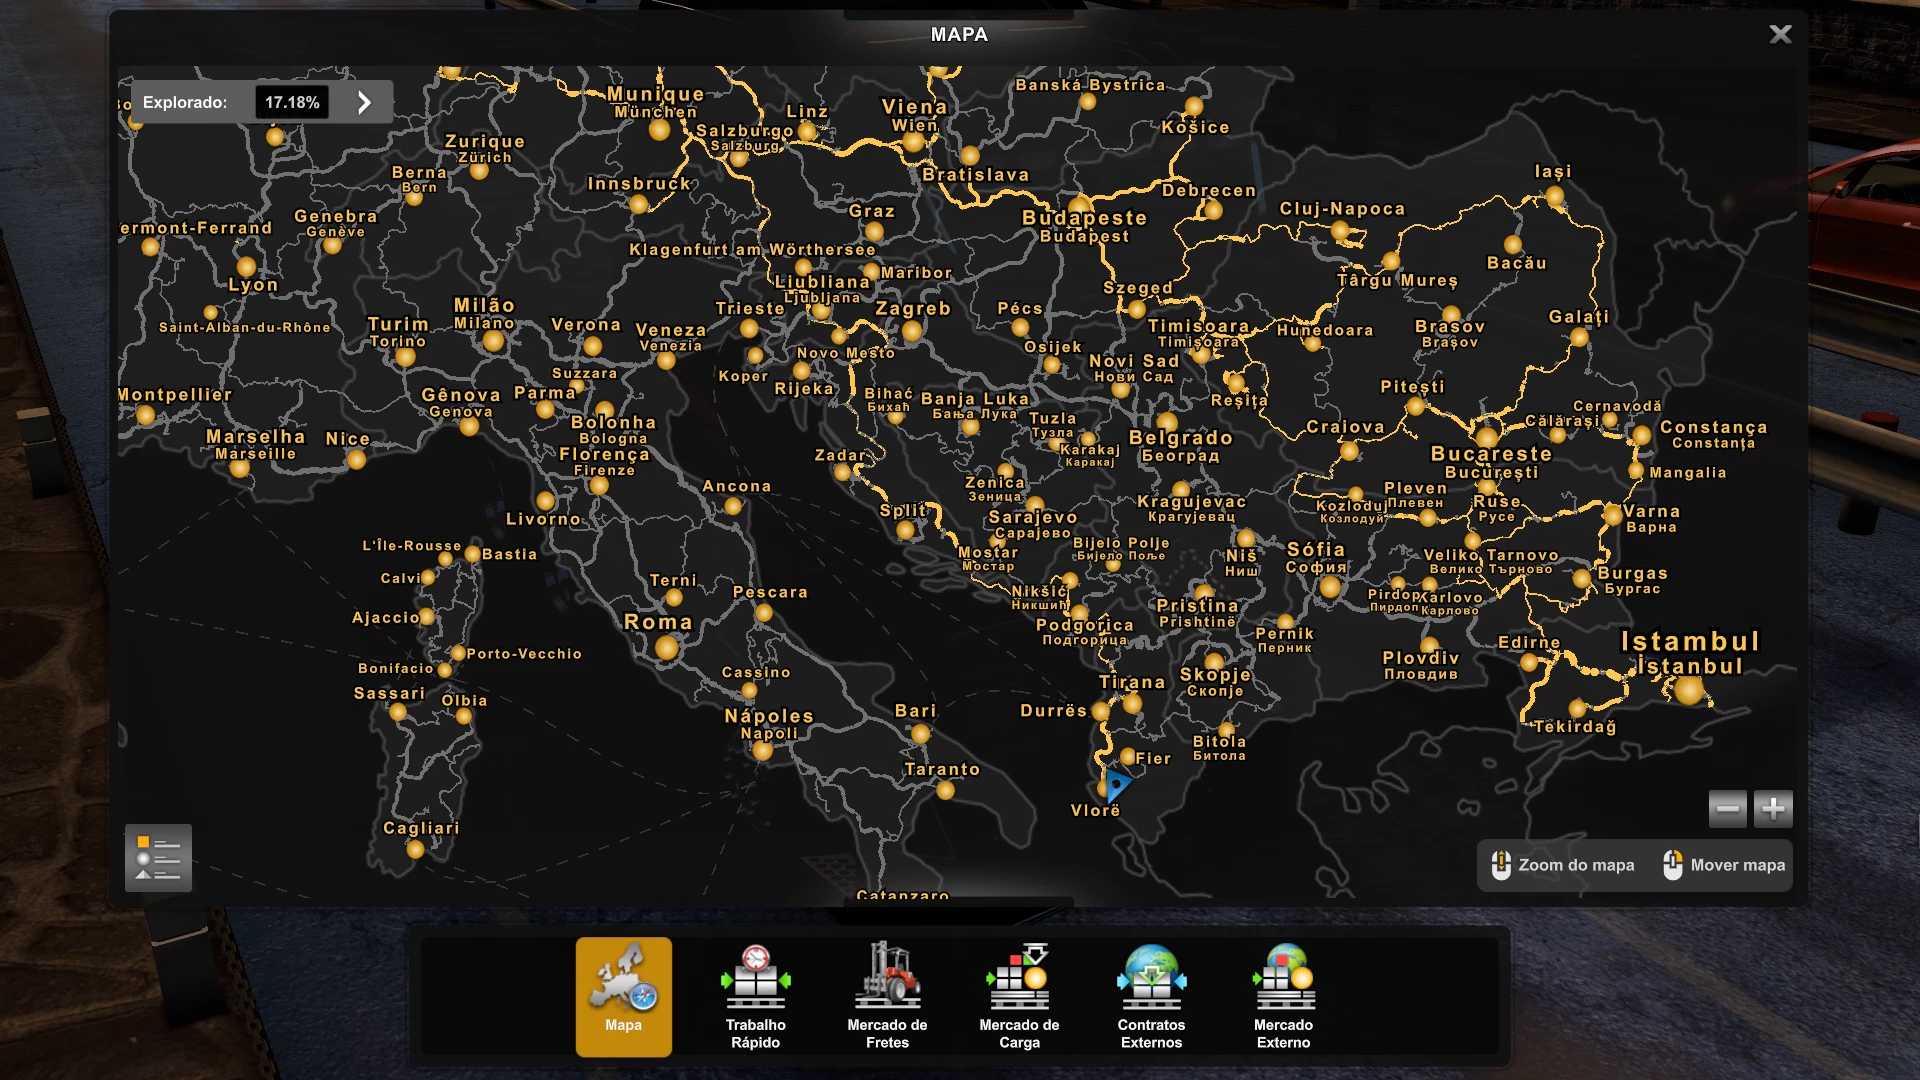Zoom out with the minus button
The height and width of the screenshot is (1080, 1920).
pos(1727,808)
